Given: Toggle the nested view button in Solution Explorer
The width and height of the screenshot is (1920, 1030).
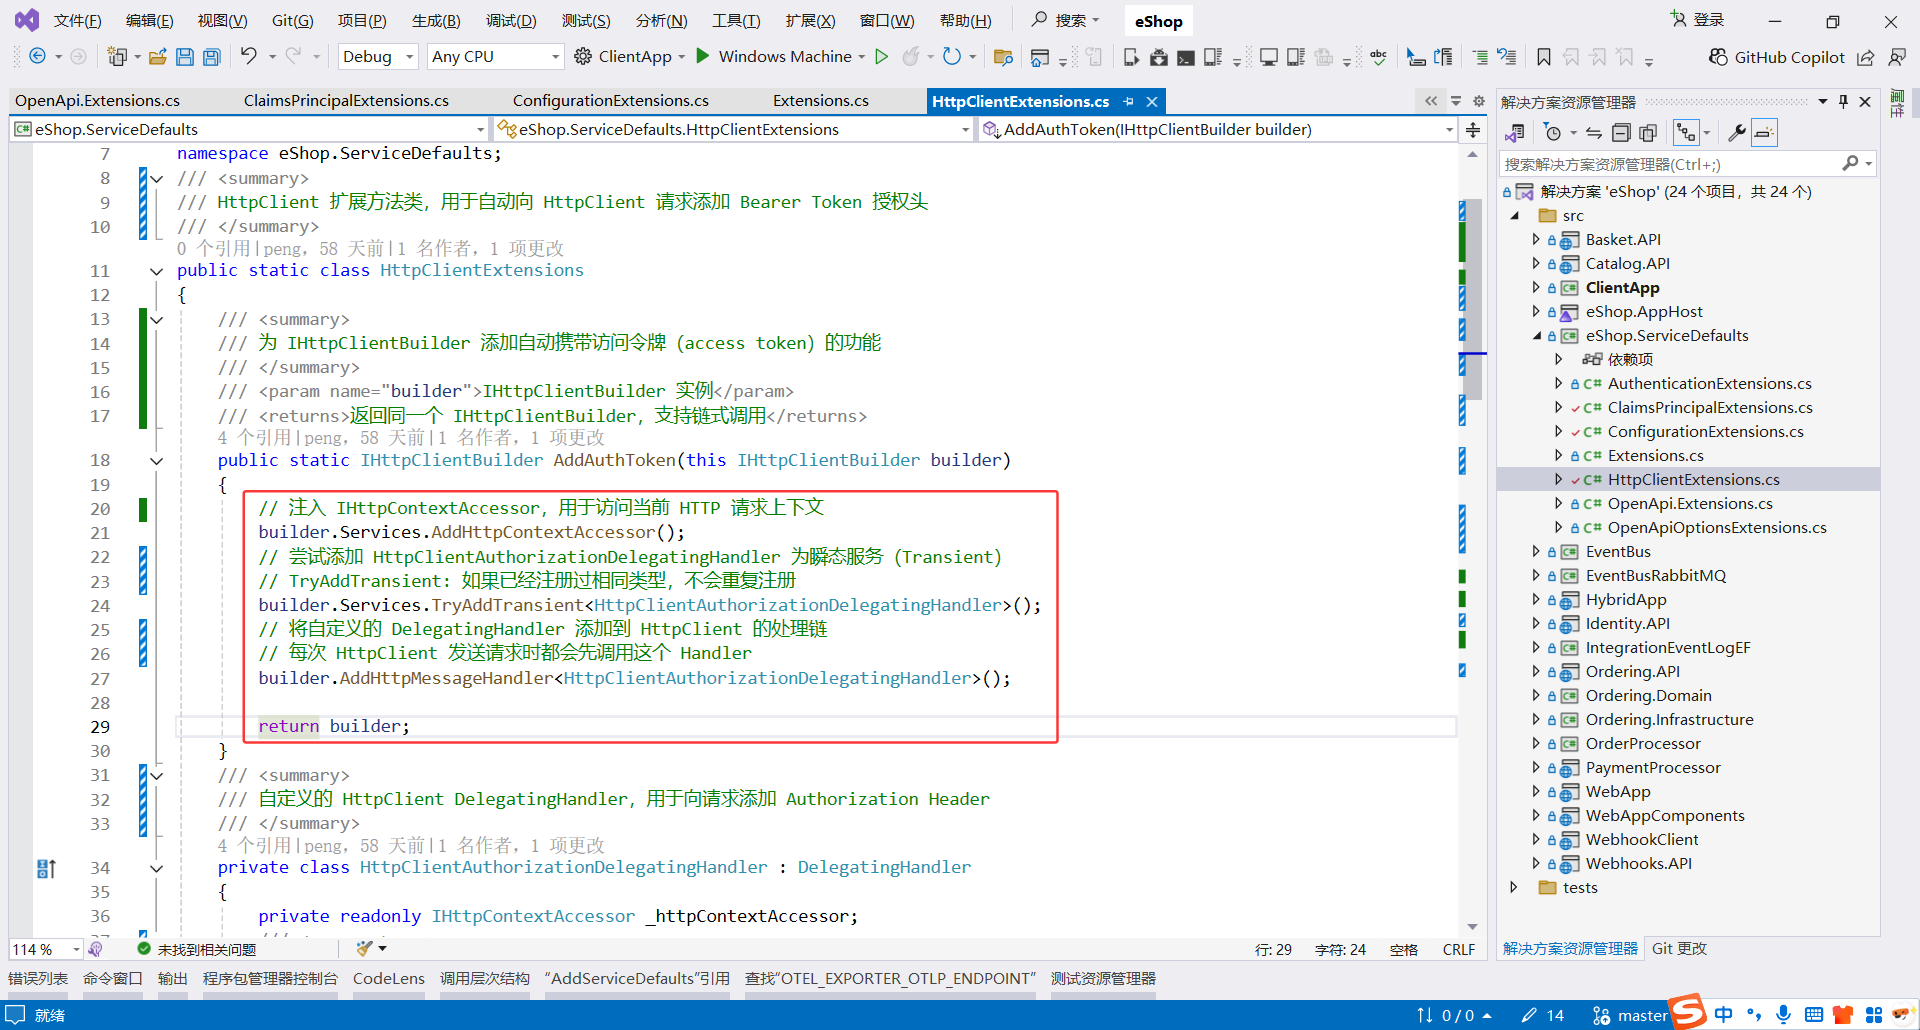Looking at the screenshot, I should tap(1687, 132).
